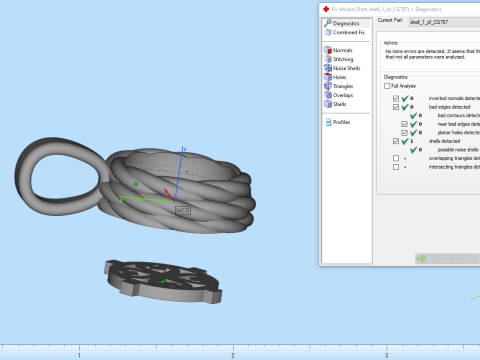Click the ruler mark labeled 3
This screenshot has width=480, height=360.
pos(387,355)
